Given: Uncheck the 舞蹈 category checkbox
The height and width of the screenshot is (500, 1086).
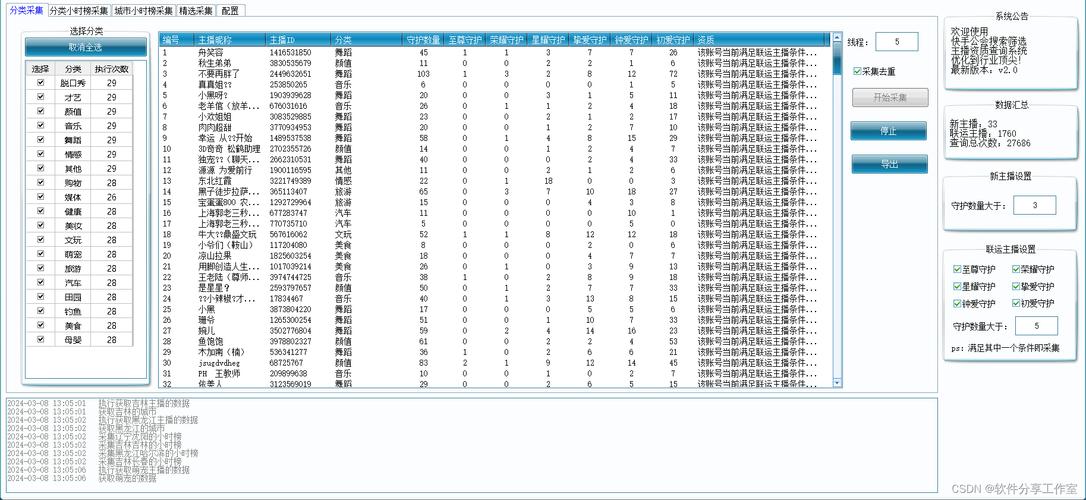Looking at the screenshot, I should 40,139.
